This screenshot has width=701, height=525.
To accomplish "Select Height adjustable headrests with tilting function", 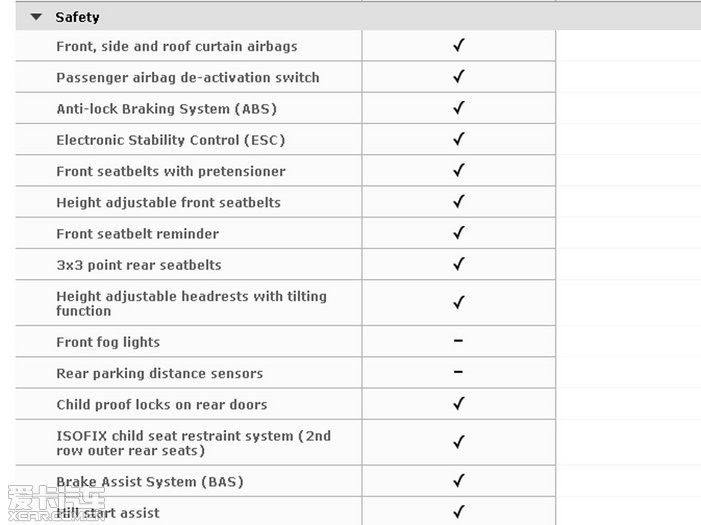I will pos(191,303).
